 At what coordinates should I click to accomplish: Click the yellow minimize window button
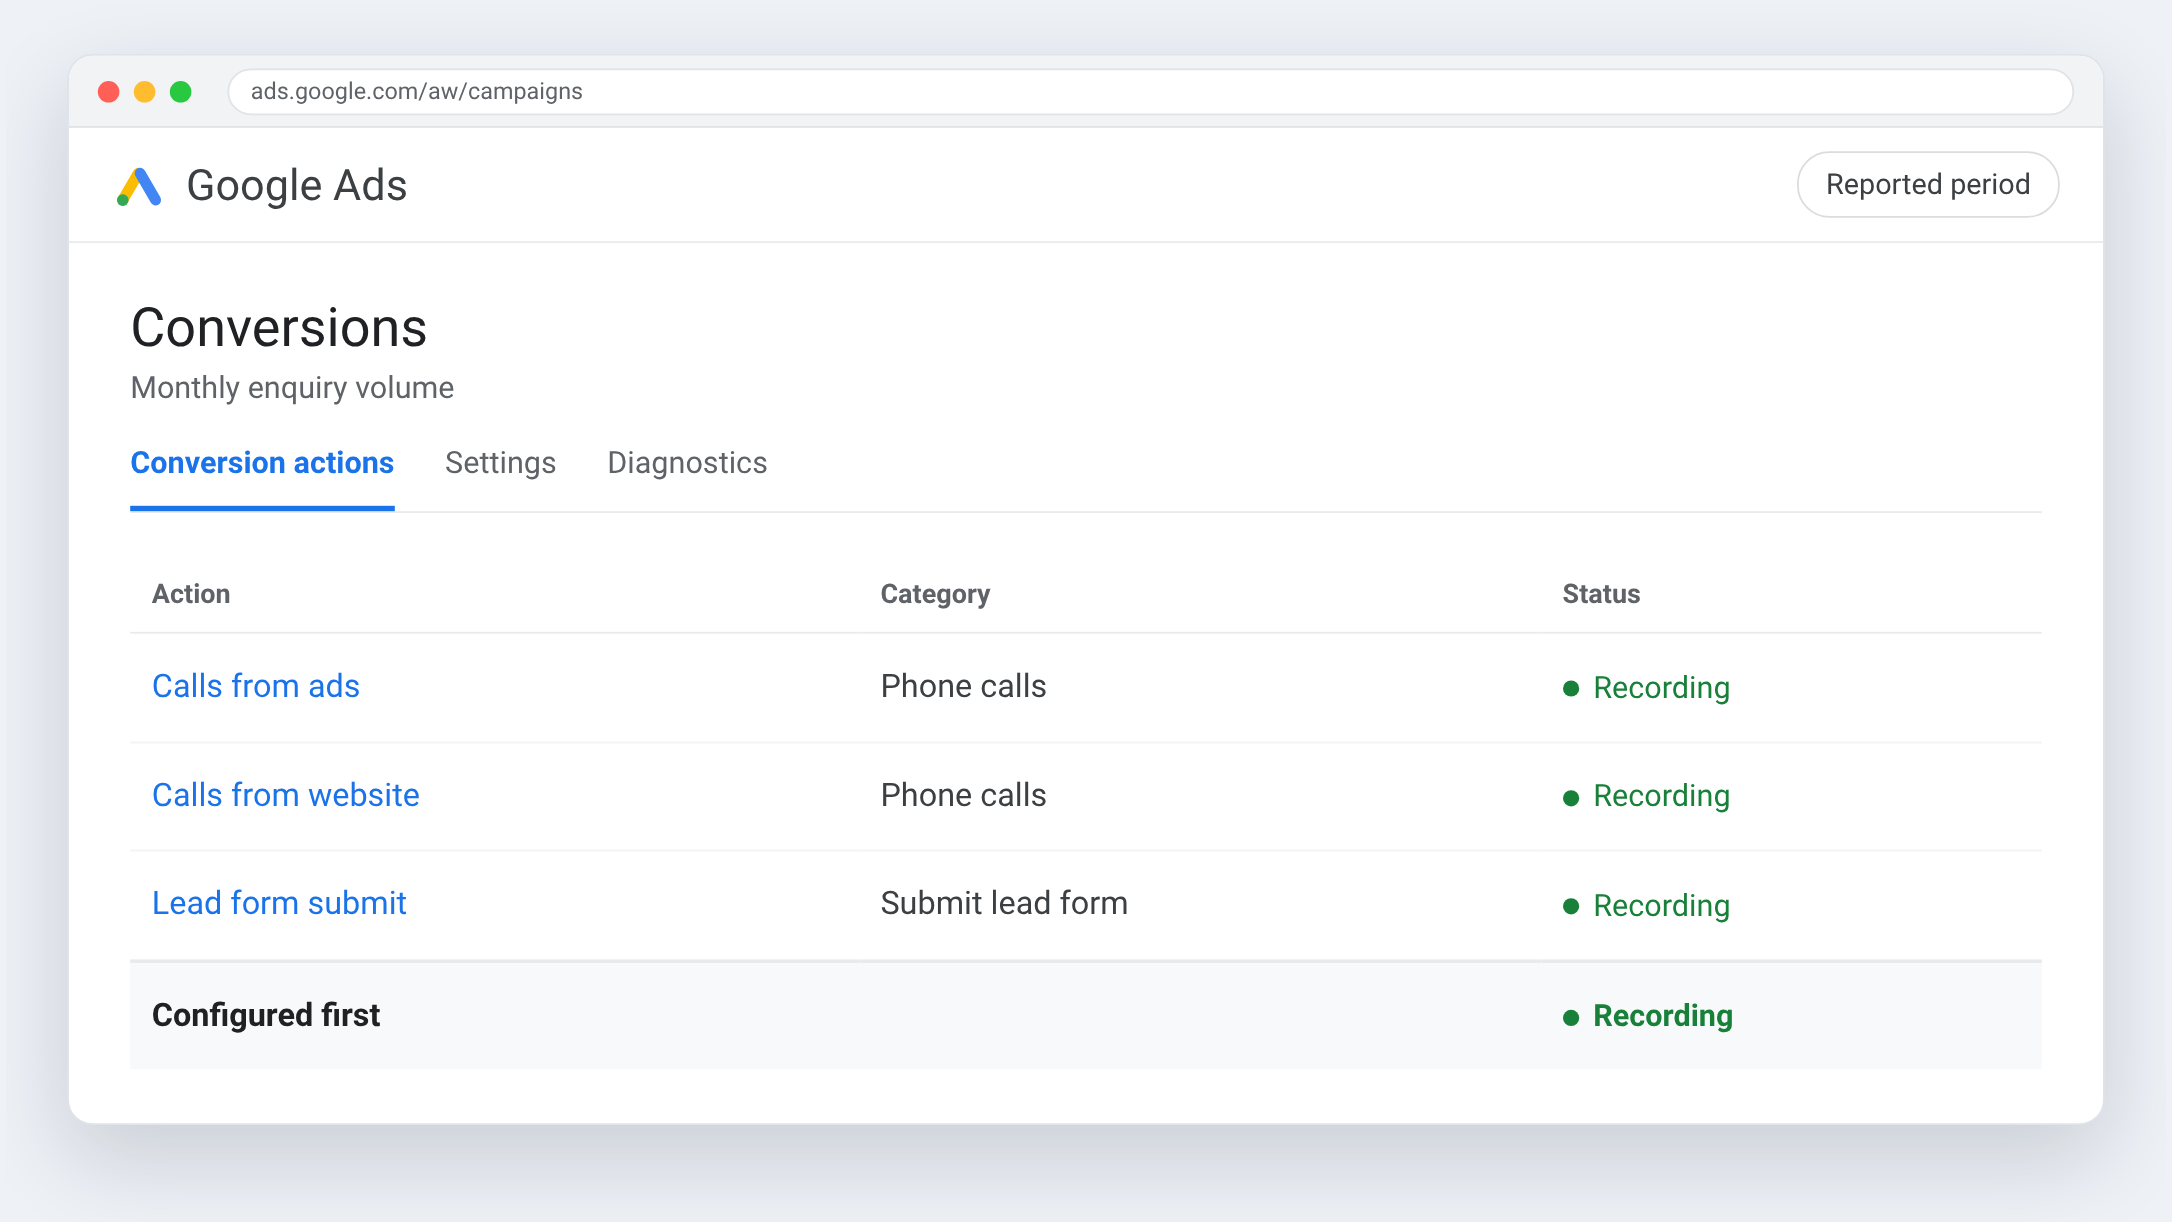click(x=145, y=92)
